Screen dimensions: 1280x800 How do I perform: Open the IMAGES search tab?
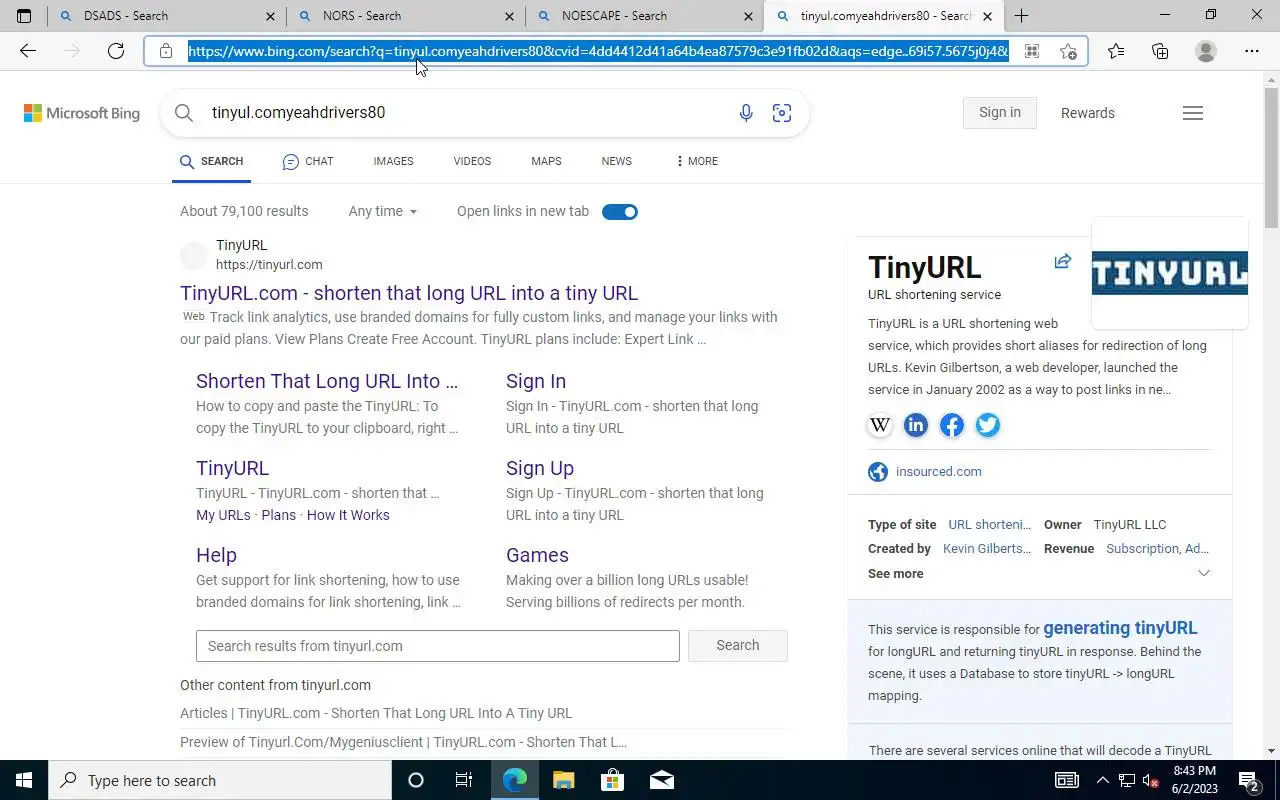tap(393, 161)
